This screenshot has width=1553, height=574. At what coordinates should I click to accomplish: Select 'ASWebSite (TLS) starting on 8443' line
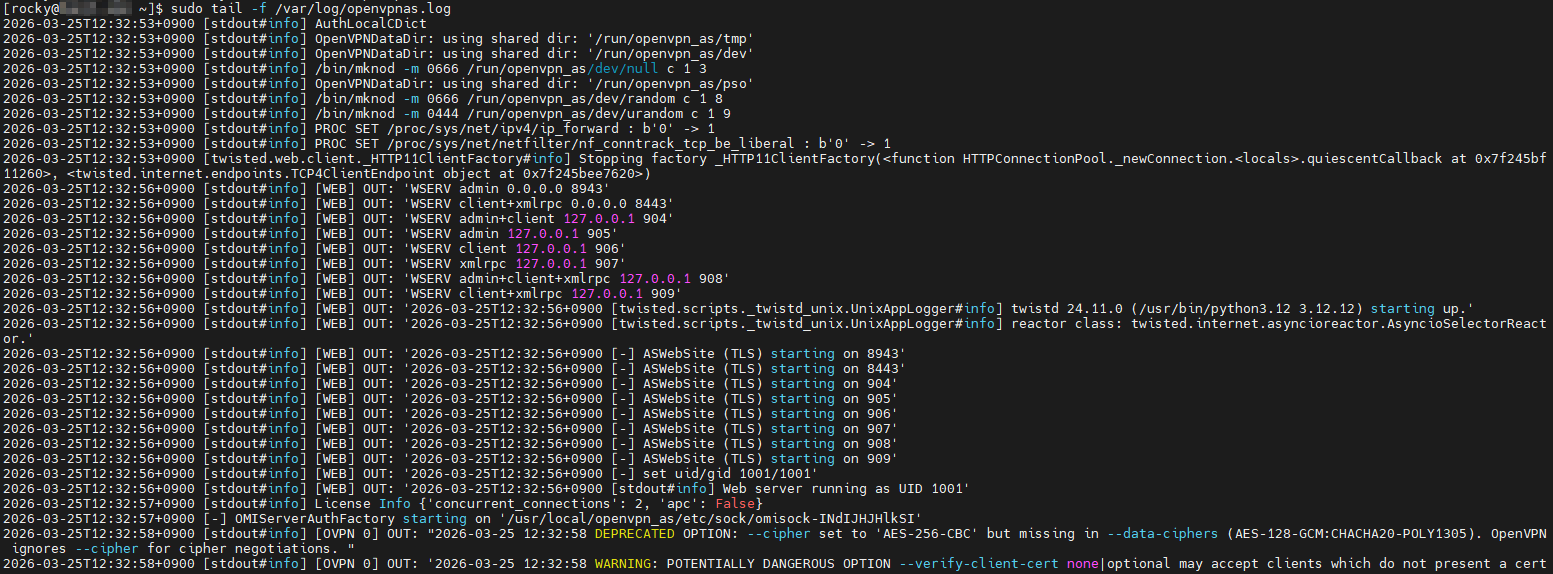coord(455,368)
